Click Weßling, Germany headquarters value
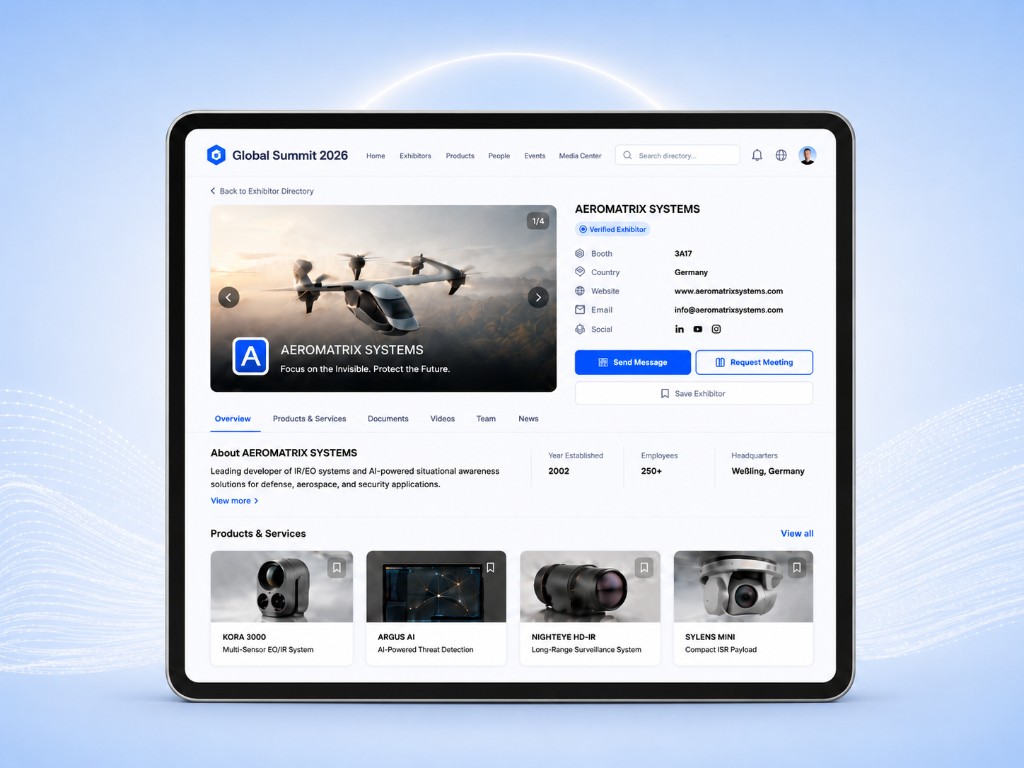Image resolution: width=1024 pixels, height=768 pixels. 768,471
